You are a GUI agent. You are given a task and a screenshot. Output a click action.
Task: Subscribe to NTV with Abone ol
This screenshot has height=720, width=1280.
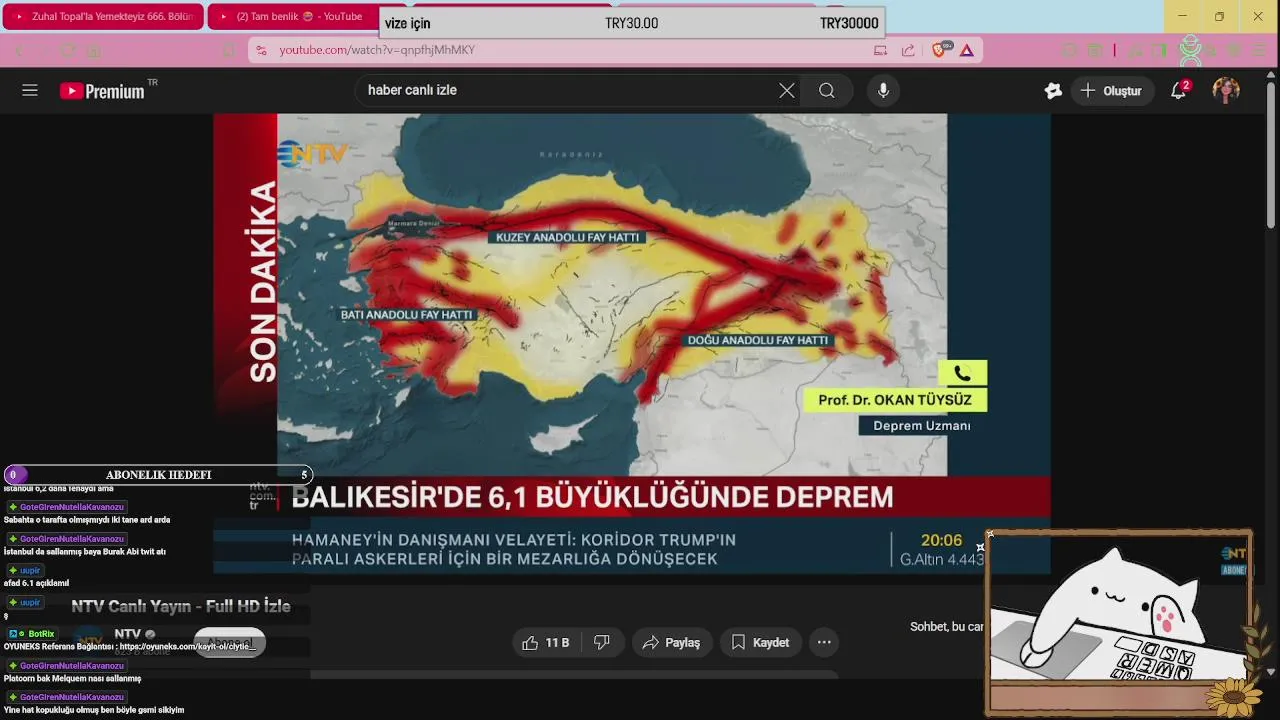pyautogui.click(x=230, y=643)
